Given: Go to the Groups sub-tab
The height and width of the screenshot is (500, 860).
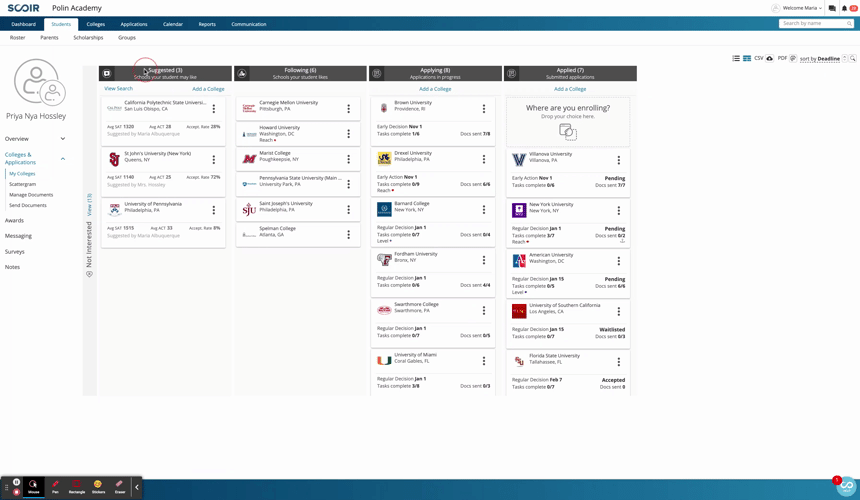Looking at the screenshot, I should (x=127, y=38).
